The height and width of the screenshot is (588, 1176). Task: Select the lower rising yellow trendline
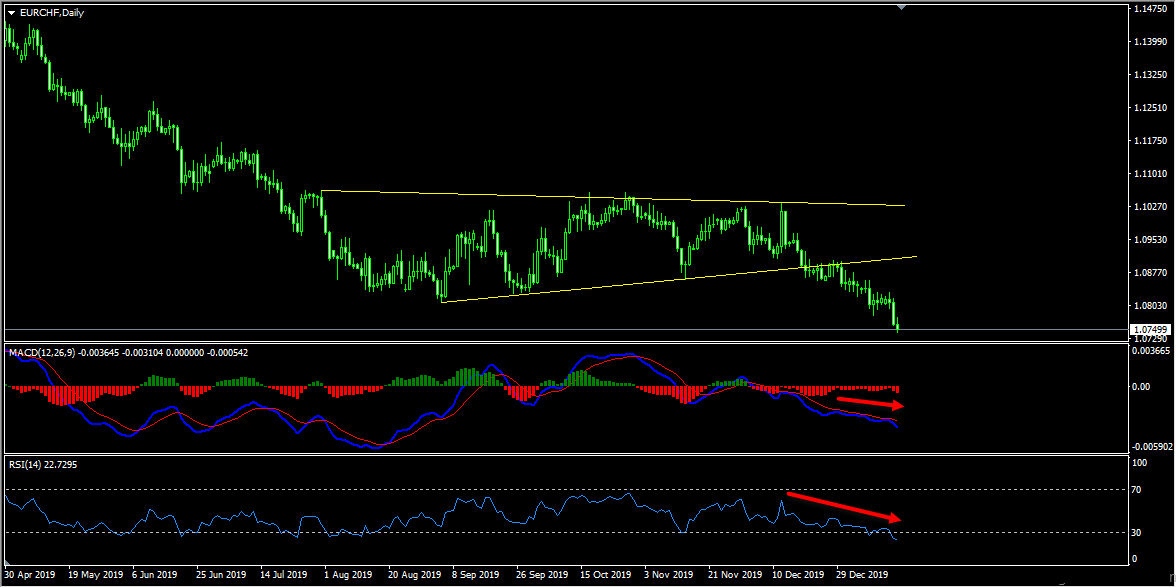pos(679,279)
